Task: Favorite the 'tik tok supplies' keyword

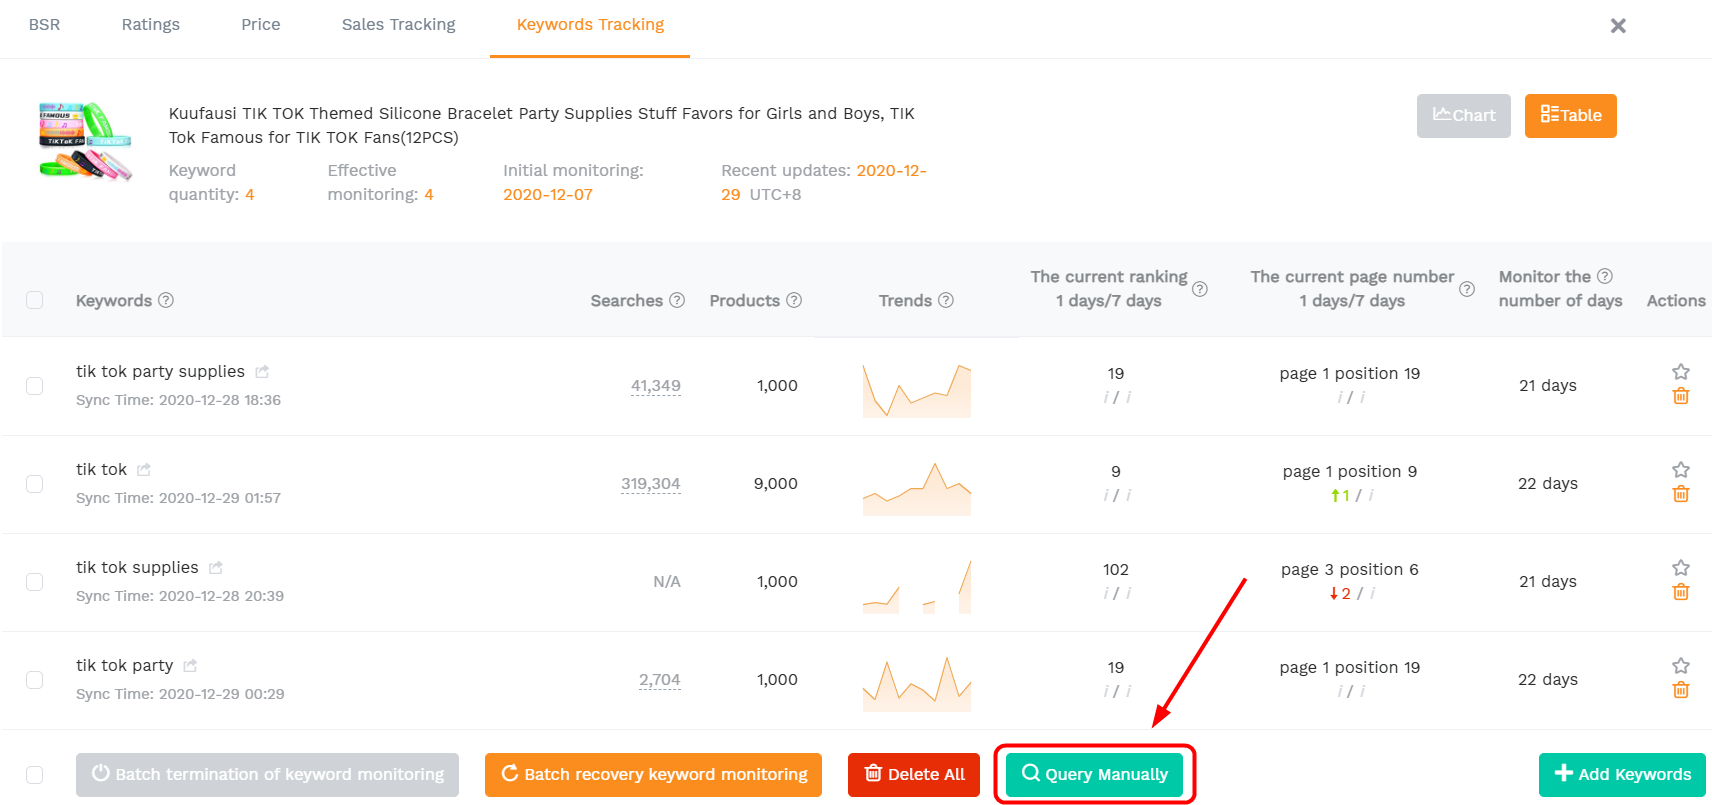Action: click(x=1681, y=568)
